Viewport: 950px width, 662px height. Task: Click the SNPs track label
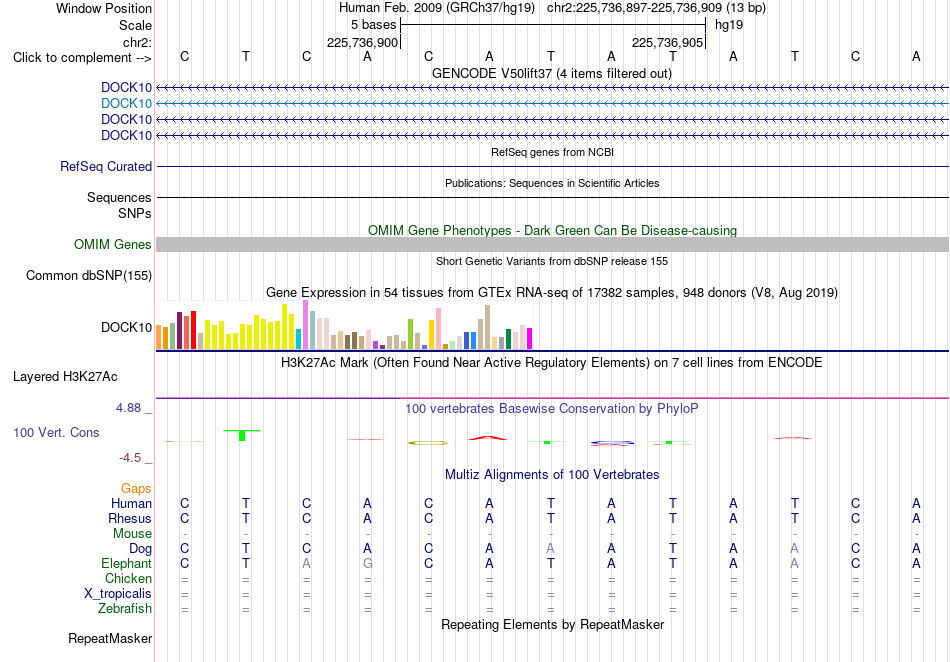coord(135,213)
